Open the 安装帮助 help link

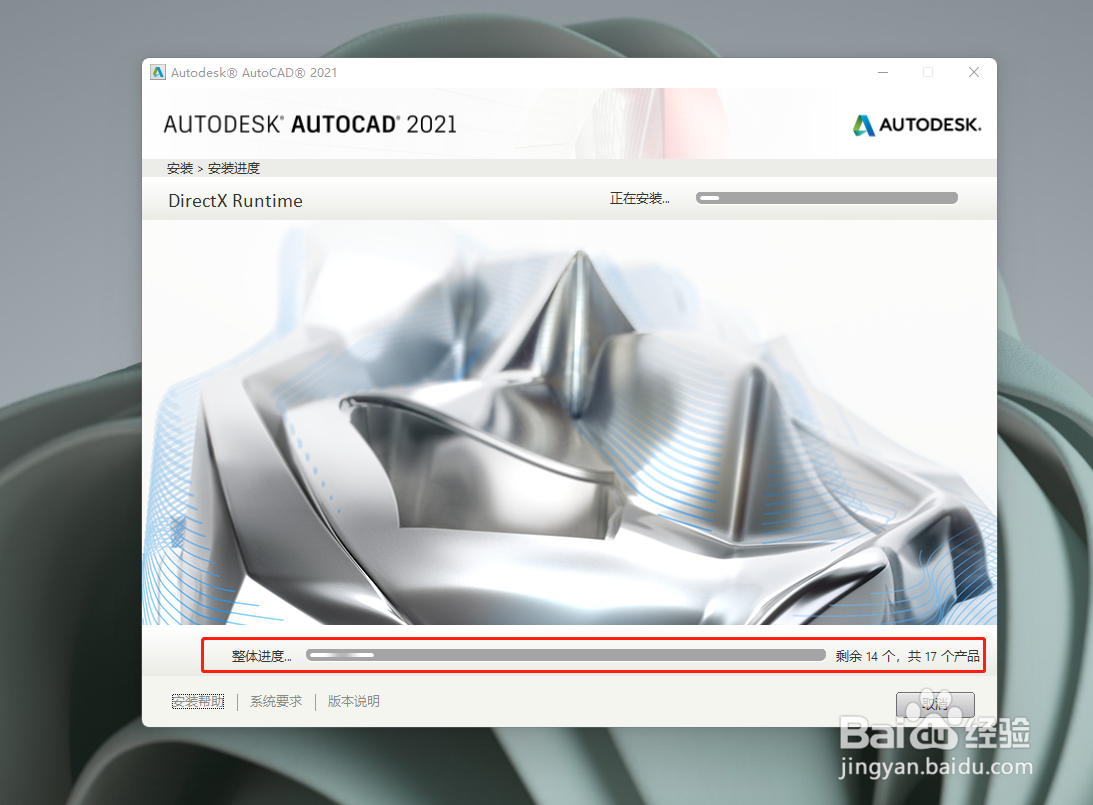[x=197, y=701]
